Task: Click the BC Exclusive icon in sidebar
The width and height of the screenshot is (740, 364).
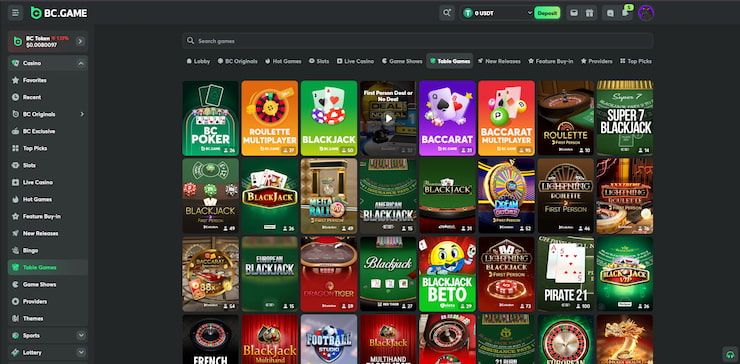Action: click(x=16, y=131)
